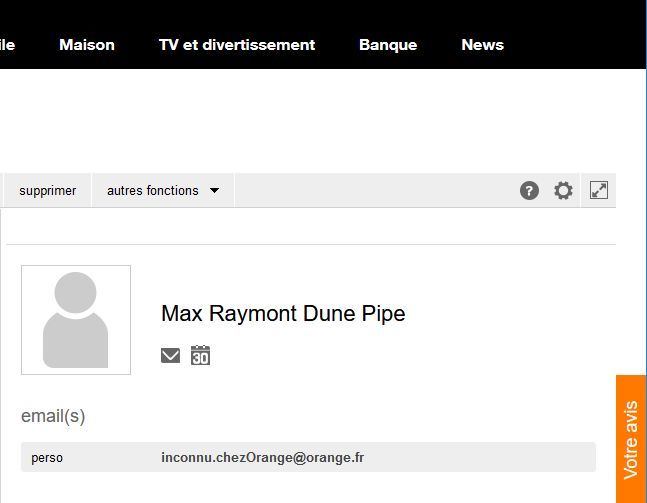The width and height of the screenshot is (647, 503).
Task: Open the Maison menu
Action: tap(87, 45)
